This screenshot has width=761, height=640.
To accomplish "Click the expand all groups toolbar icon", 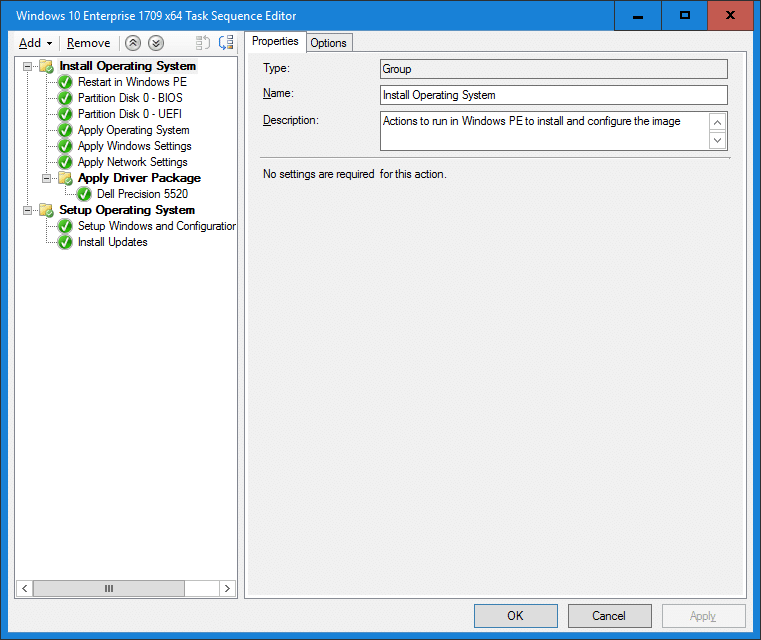I will (226, 43).
